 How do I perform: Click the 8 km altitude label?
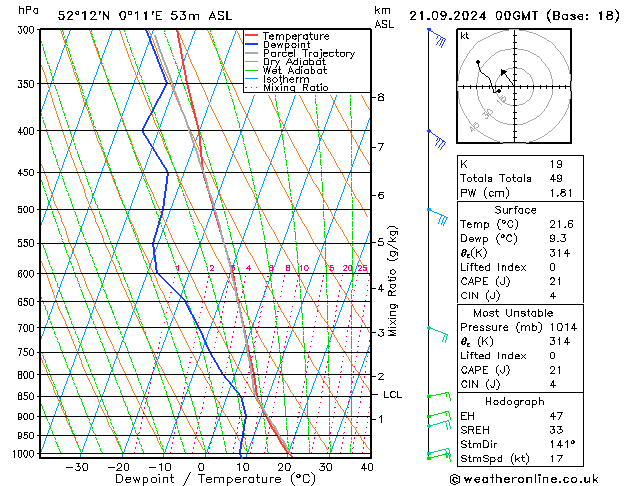click(x=381, y=97)
